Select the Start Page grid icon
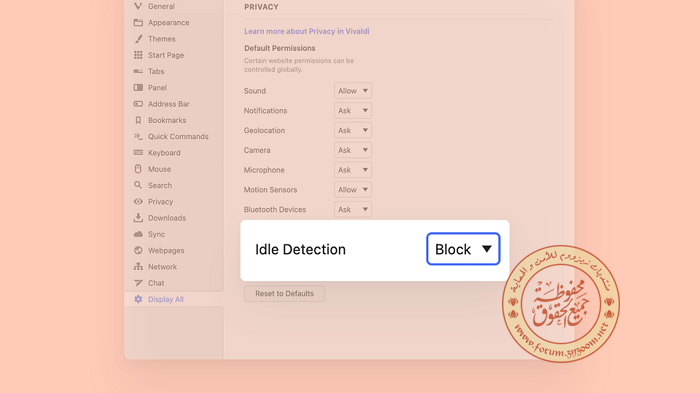The image size is (700, 393). point(138,55)
